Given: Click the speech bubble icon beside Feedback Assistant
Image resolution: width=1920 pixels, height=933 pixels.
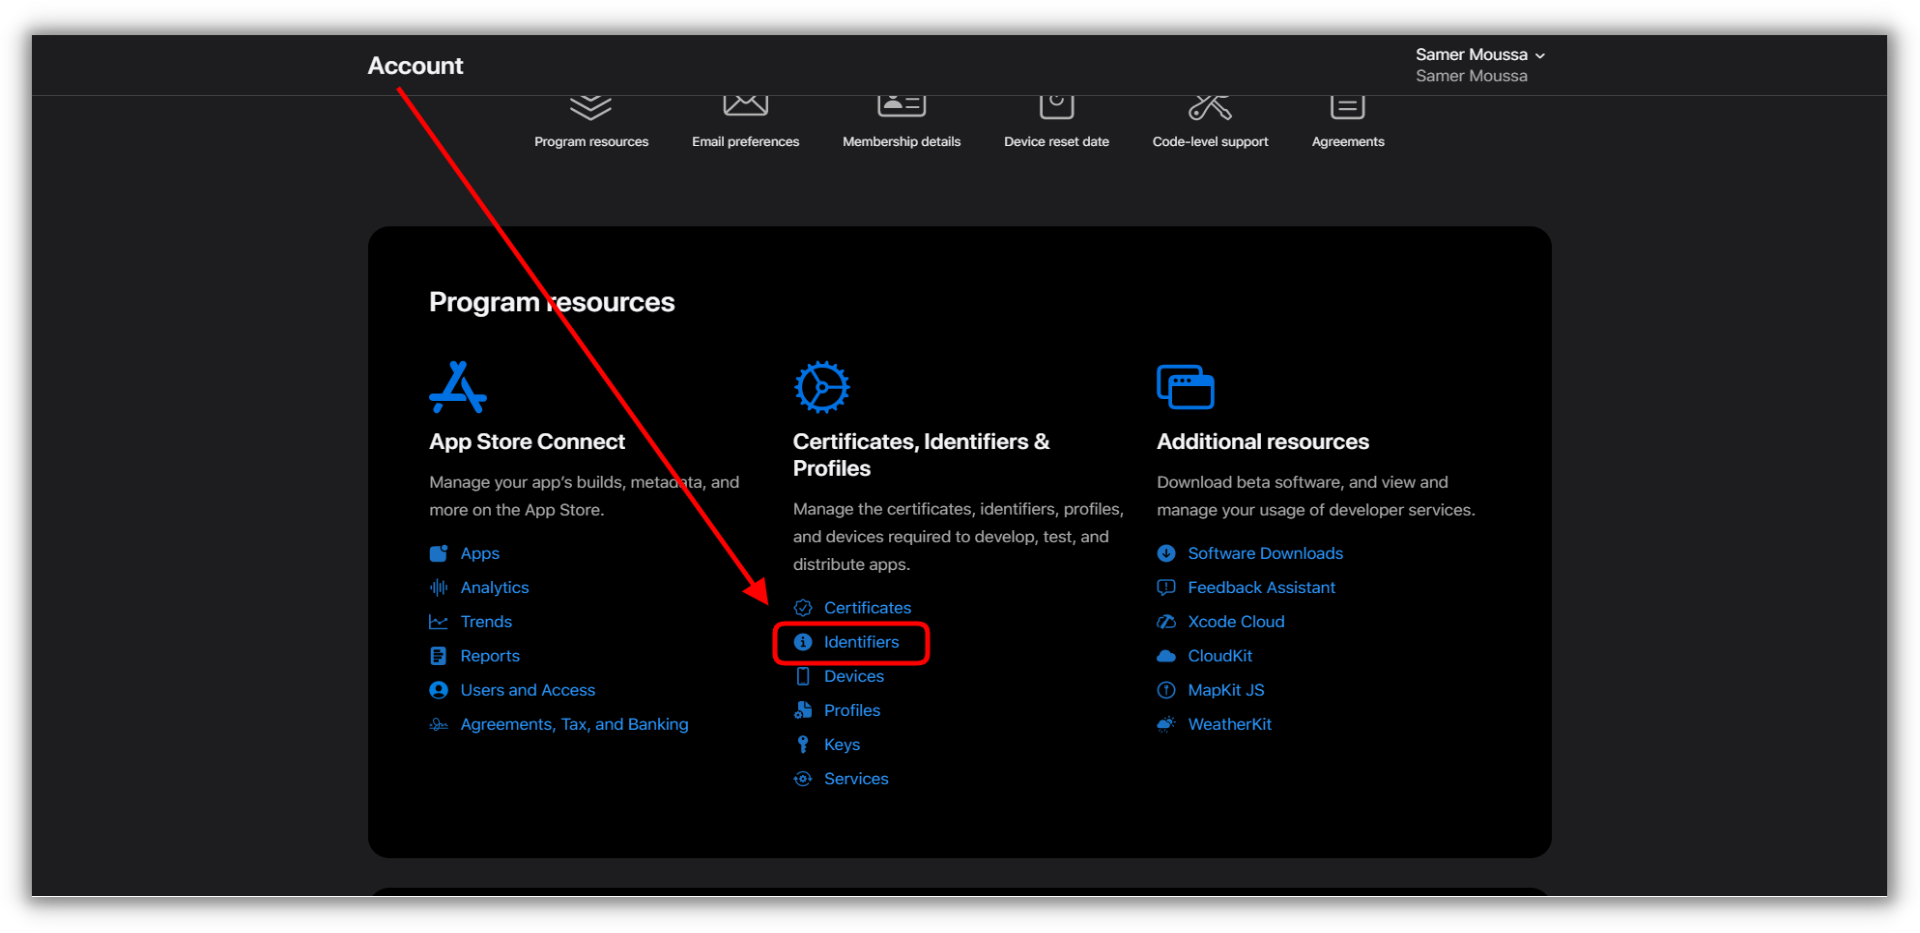Looking at the screenshot, I should pyautogui.click(x=1166, y=588).
